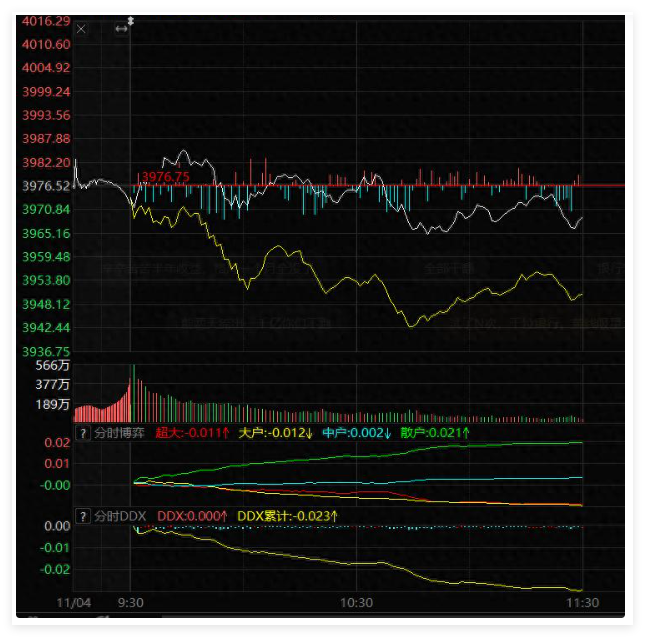Image resolution: width=645 pixels, height=637 pixels.
Task: Click the 3976.75 reference price label
Action: (164, 177)
